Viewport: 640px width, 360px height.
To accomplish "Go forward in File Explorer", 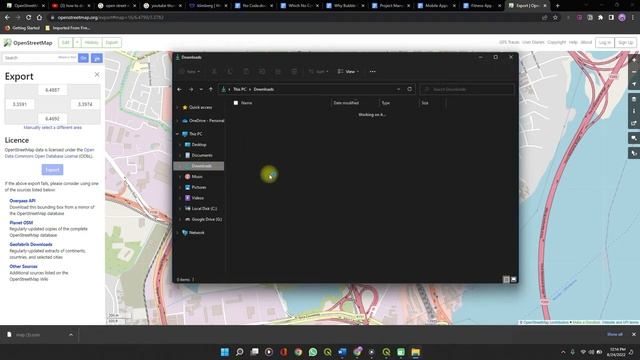I will pyautogui.click(x=191, y=89).
